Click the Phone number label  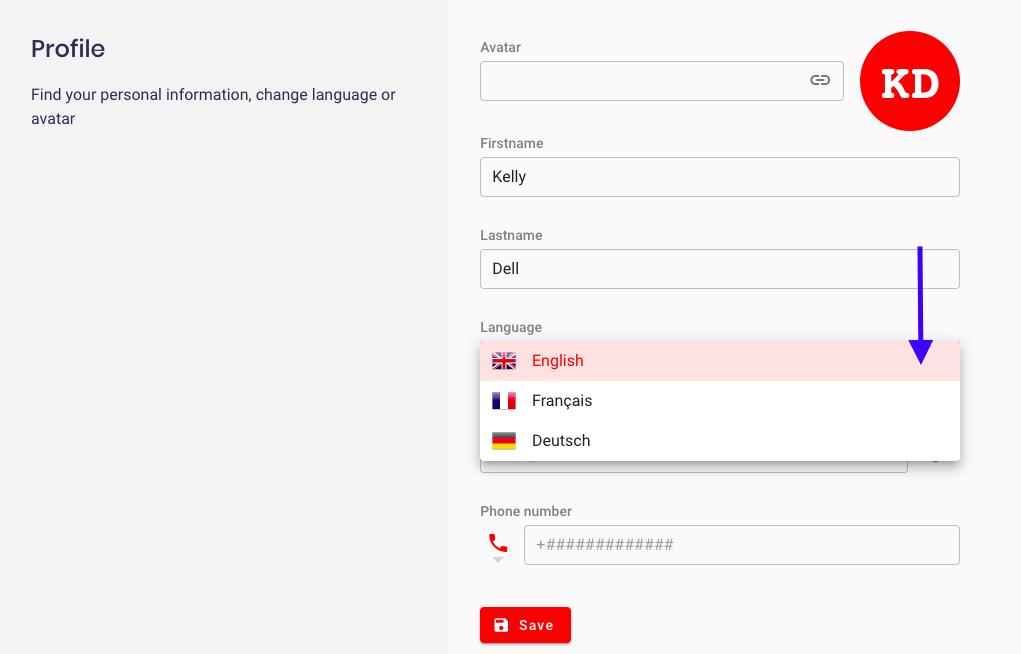(x=526, y=511)
